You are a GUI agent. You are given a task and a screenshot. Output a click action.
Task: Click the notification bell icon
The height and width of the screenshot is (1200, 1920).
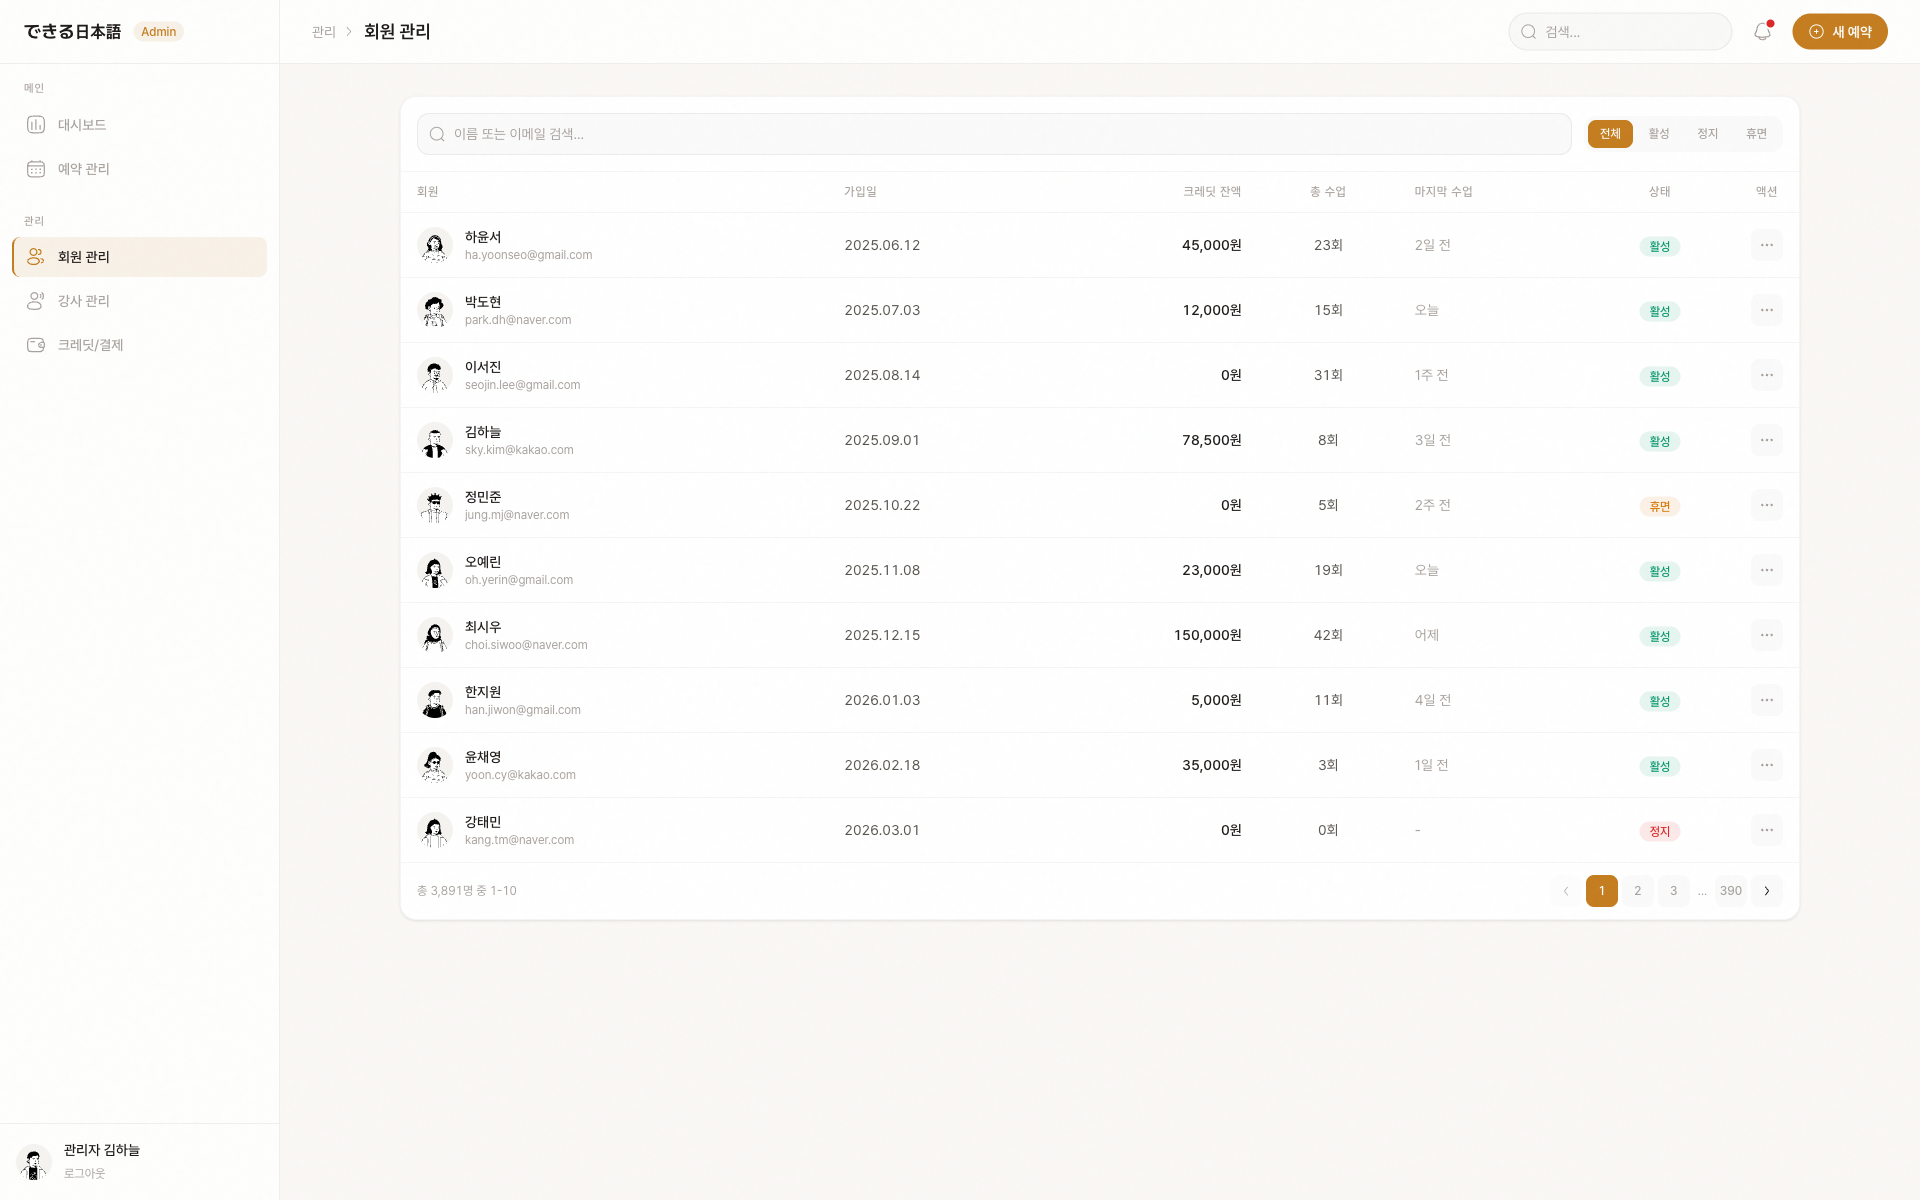pyautogui.click(x=1762, y=32)
